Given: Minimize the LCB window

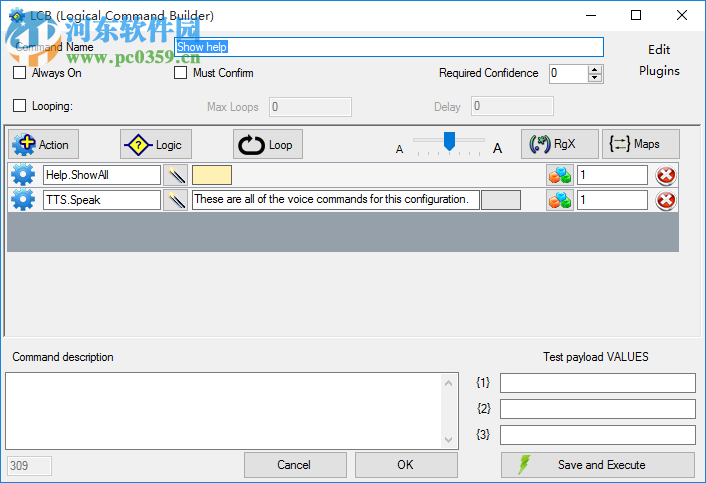Looking at the screenshot, I should click(591, 15).
